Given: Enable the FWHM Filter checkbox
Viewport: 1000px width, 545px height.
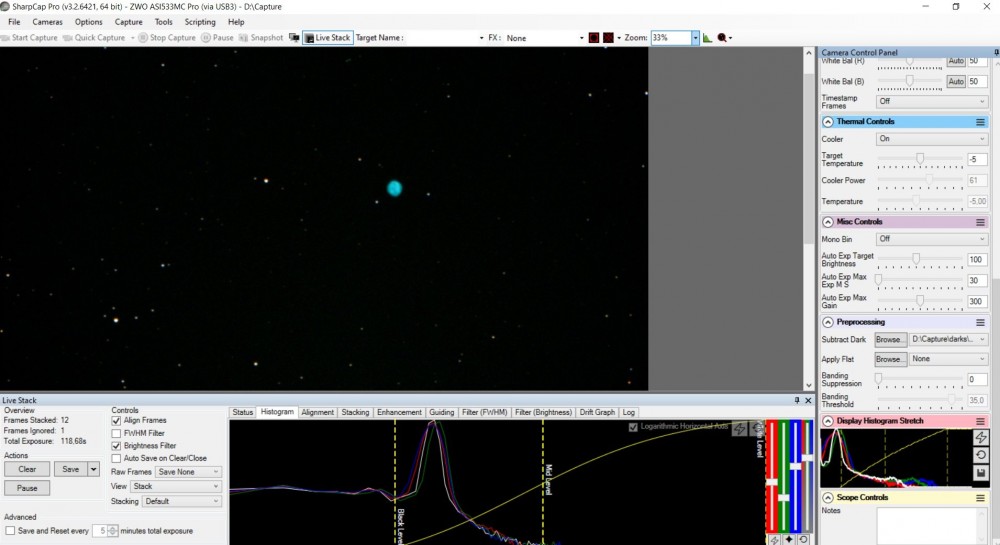Looking at the screenshot, I should pos(116,433).
